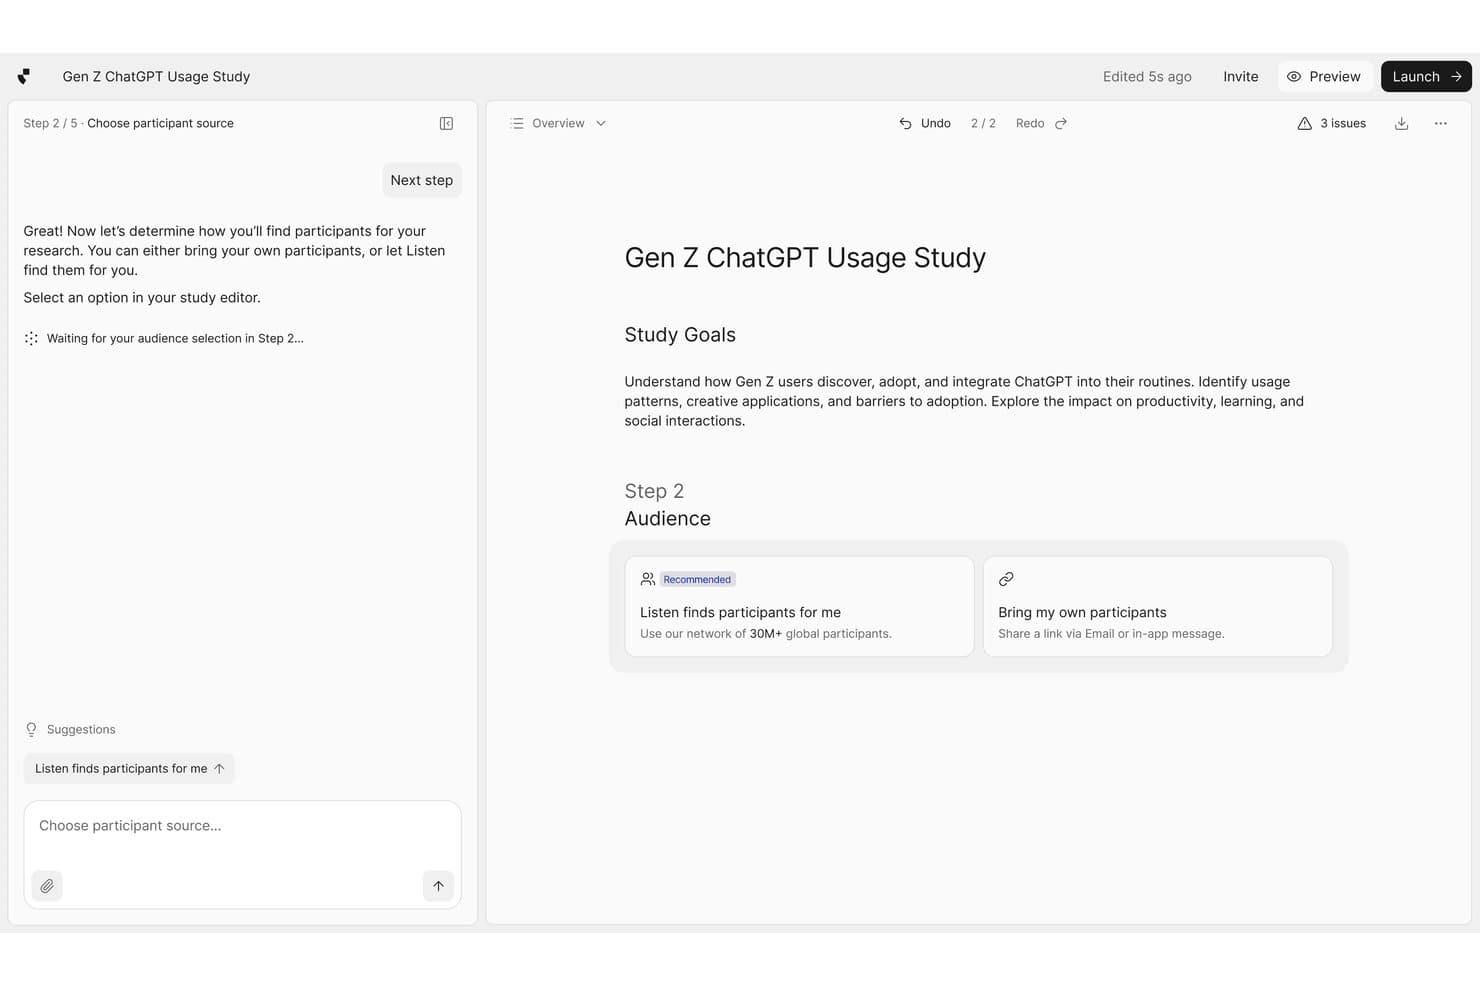Click the Listen finds participants suggestion chip
Image resolution: width=1480 pixels, height=987 pixels.
129,768
